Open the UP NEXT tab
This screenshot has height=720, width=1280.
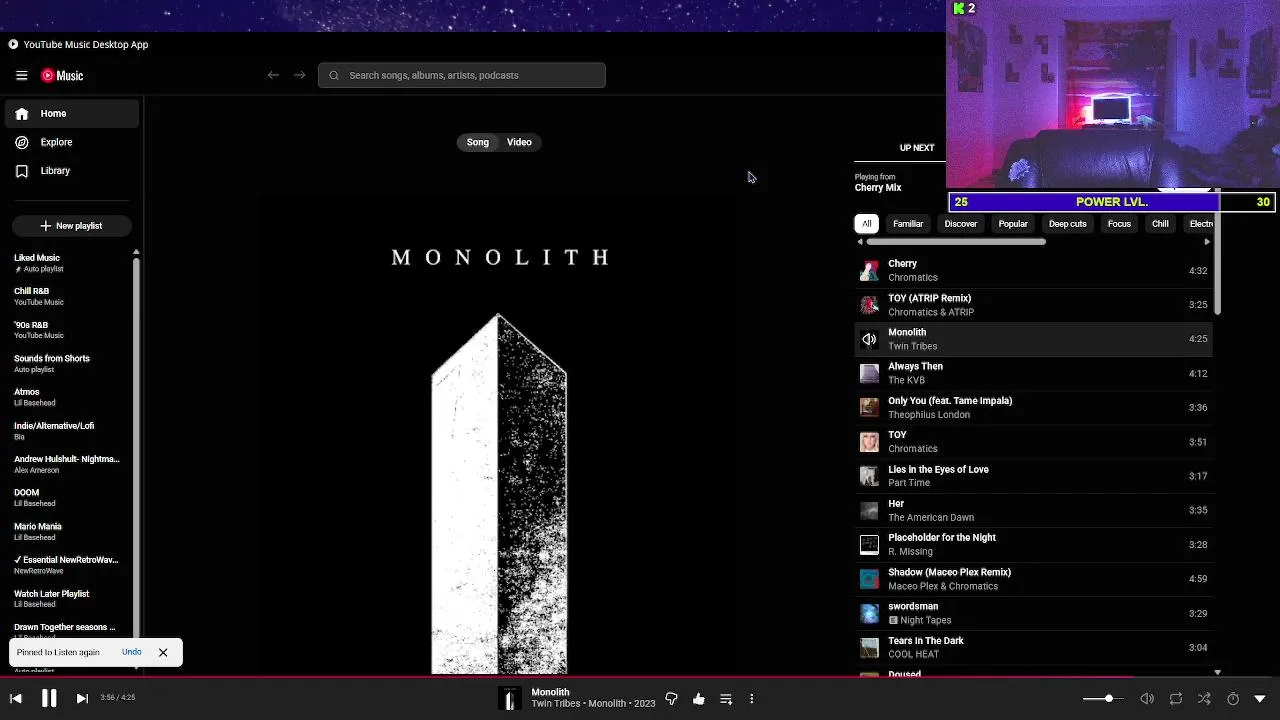point(917,148)
